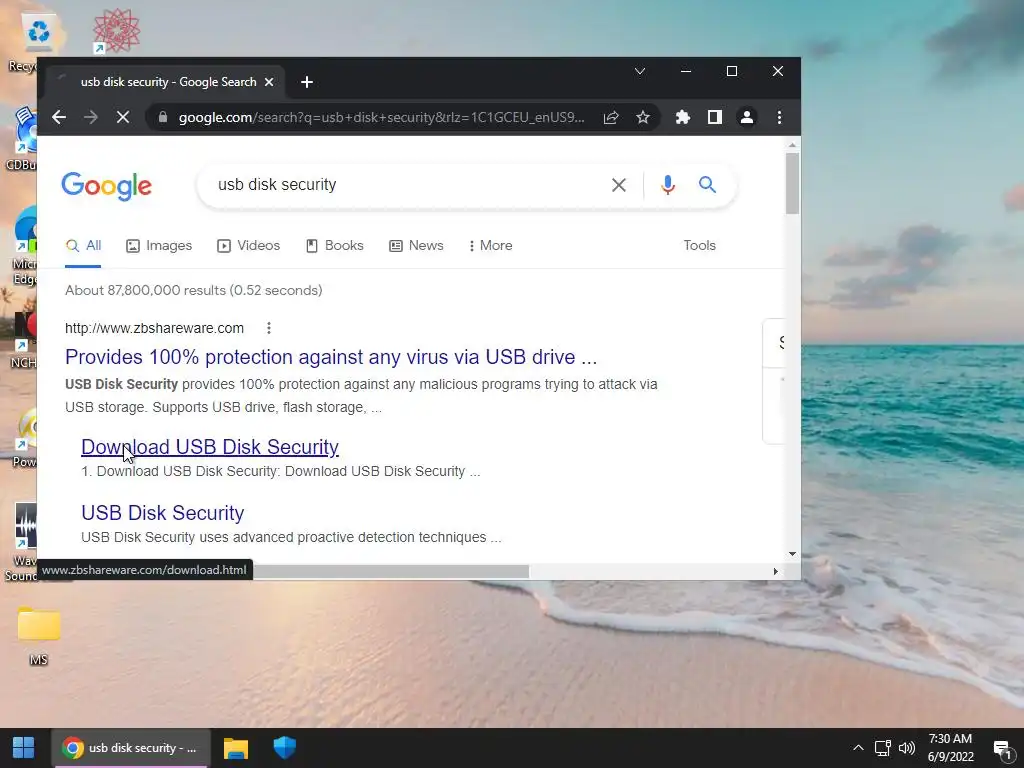
Task: Open the Windows Start menu
Action: click(24, 748)
